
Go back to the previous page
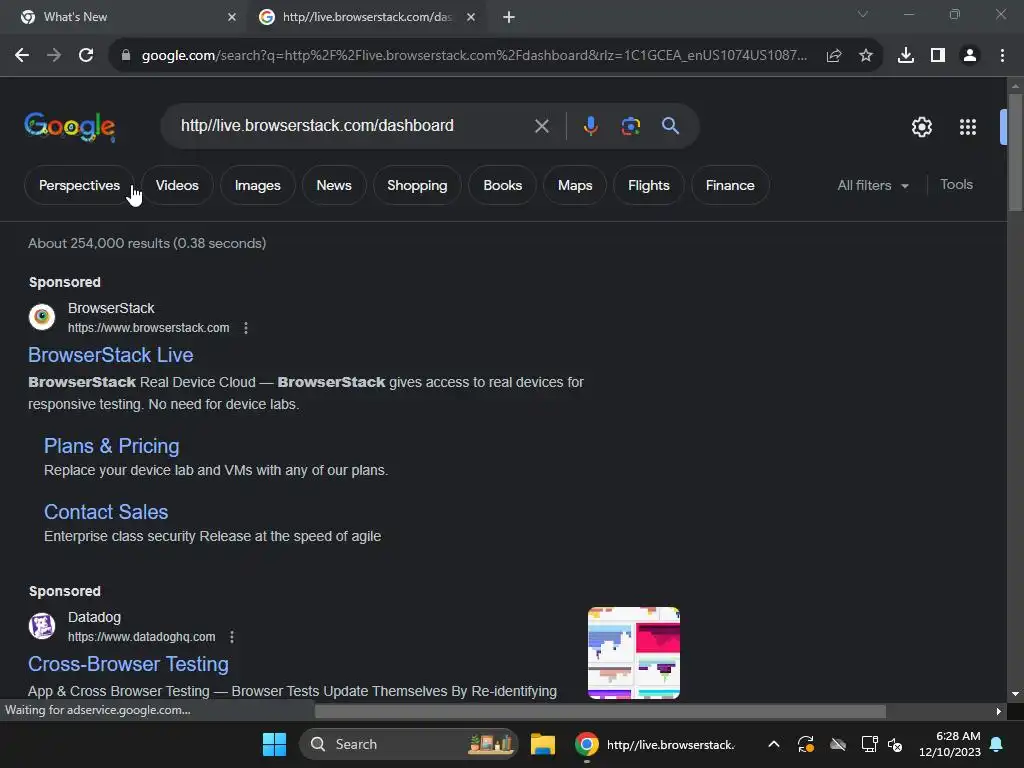click(x=22, y=56)
